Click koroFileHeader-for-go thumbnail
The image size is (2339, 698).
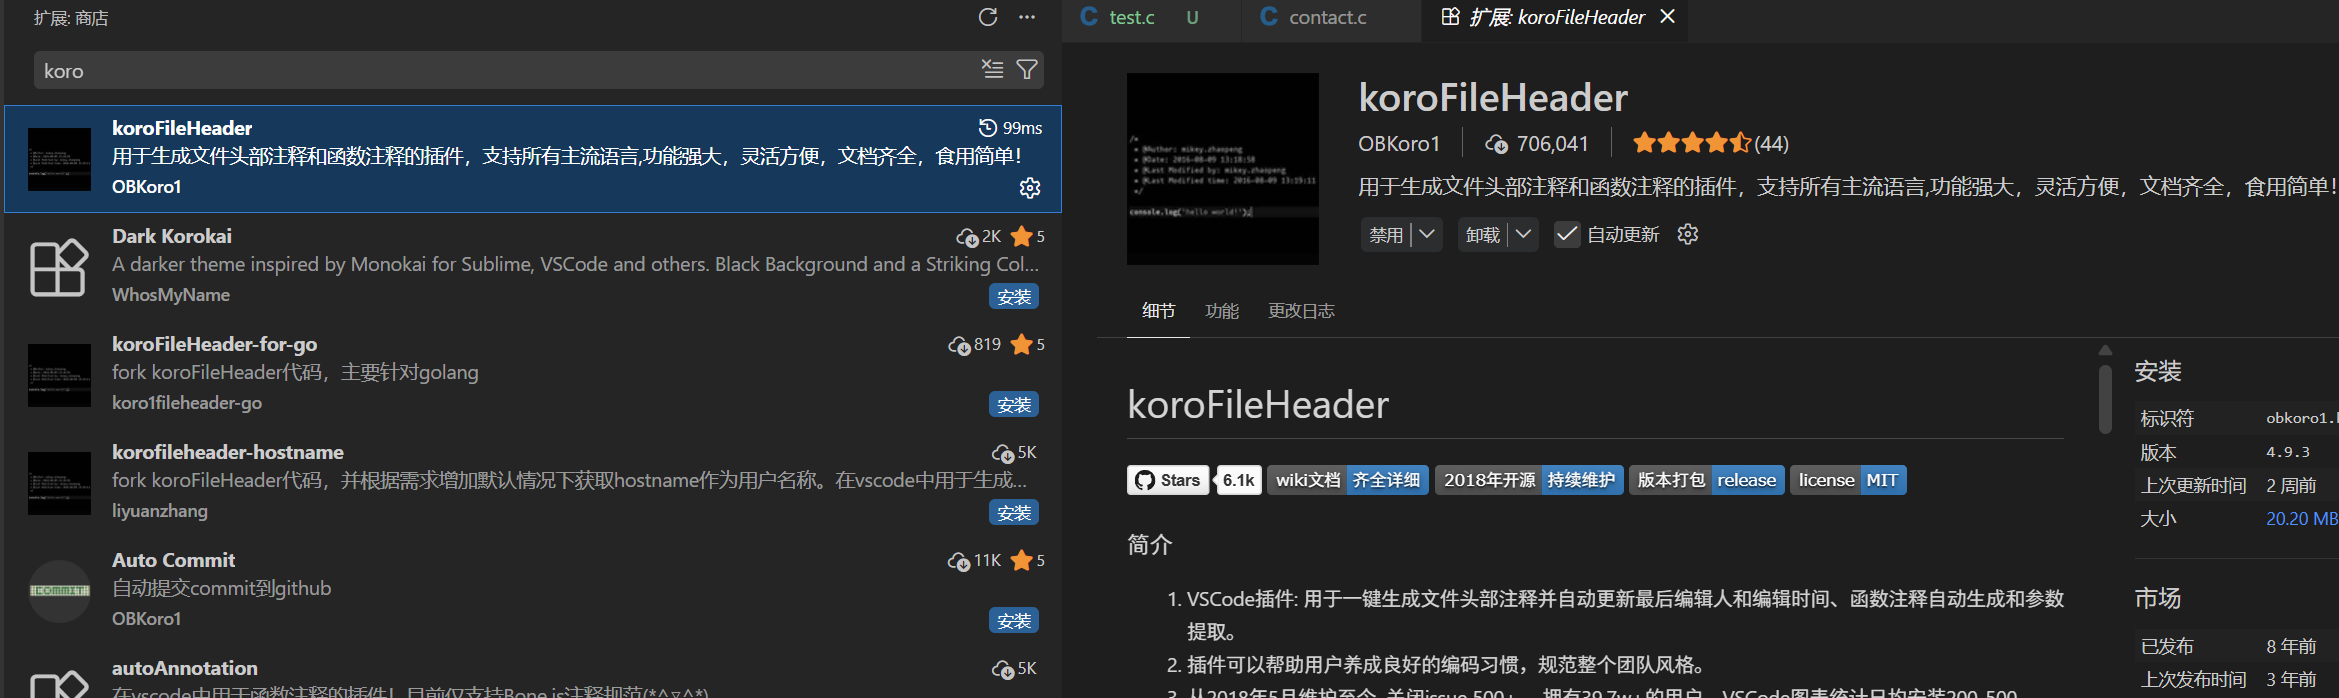(x=59, y=375)
